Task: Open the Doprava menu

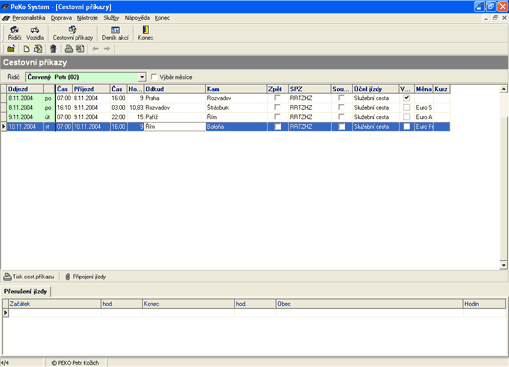Action: (x=61, y=18)
